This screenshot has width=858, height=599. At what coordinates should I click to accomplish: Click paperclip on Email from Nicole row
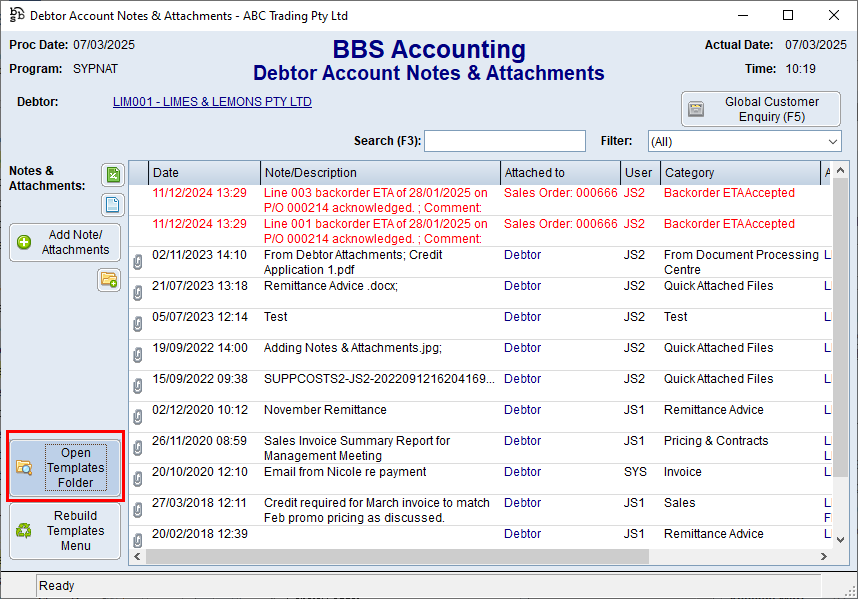click(138, 479)
